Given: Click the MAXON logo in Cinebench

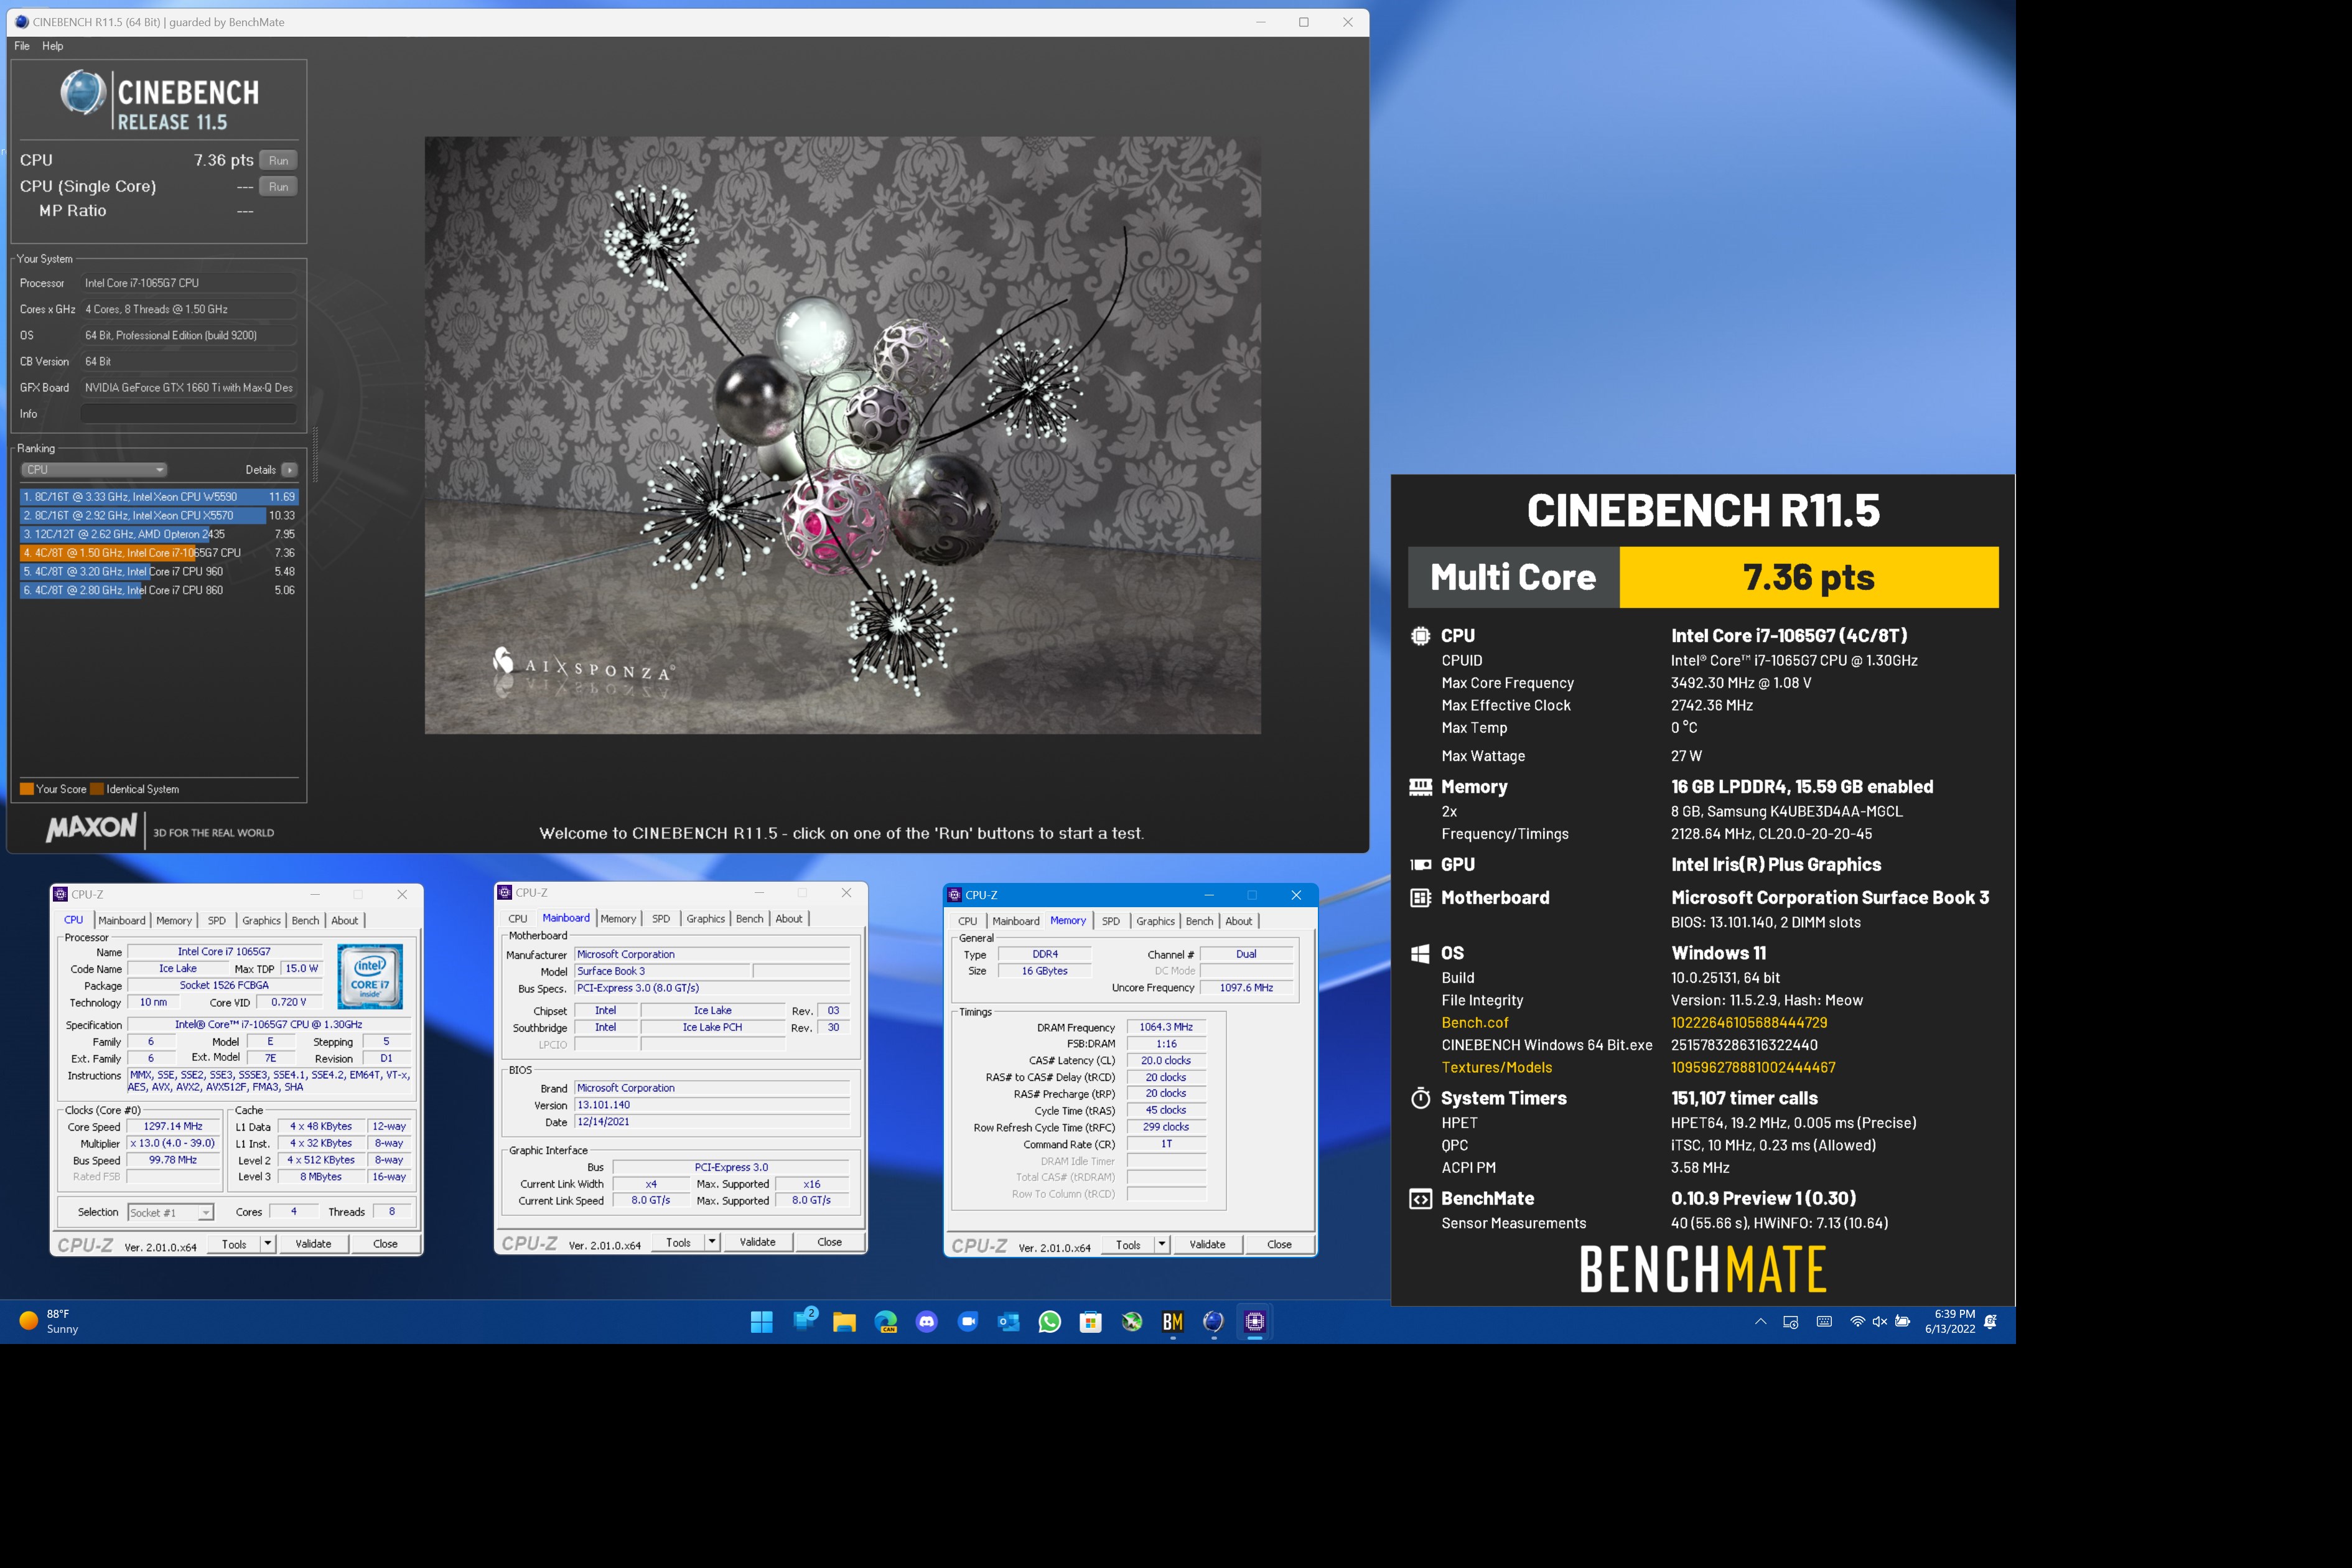Looking at the screenshot, I should point(91,828).
